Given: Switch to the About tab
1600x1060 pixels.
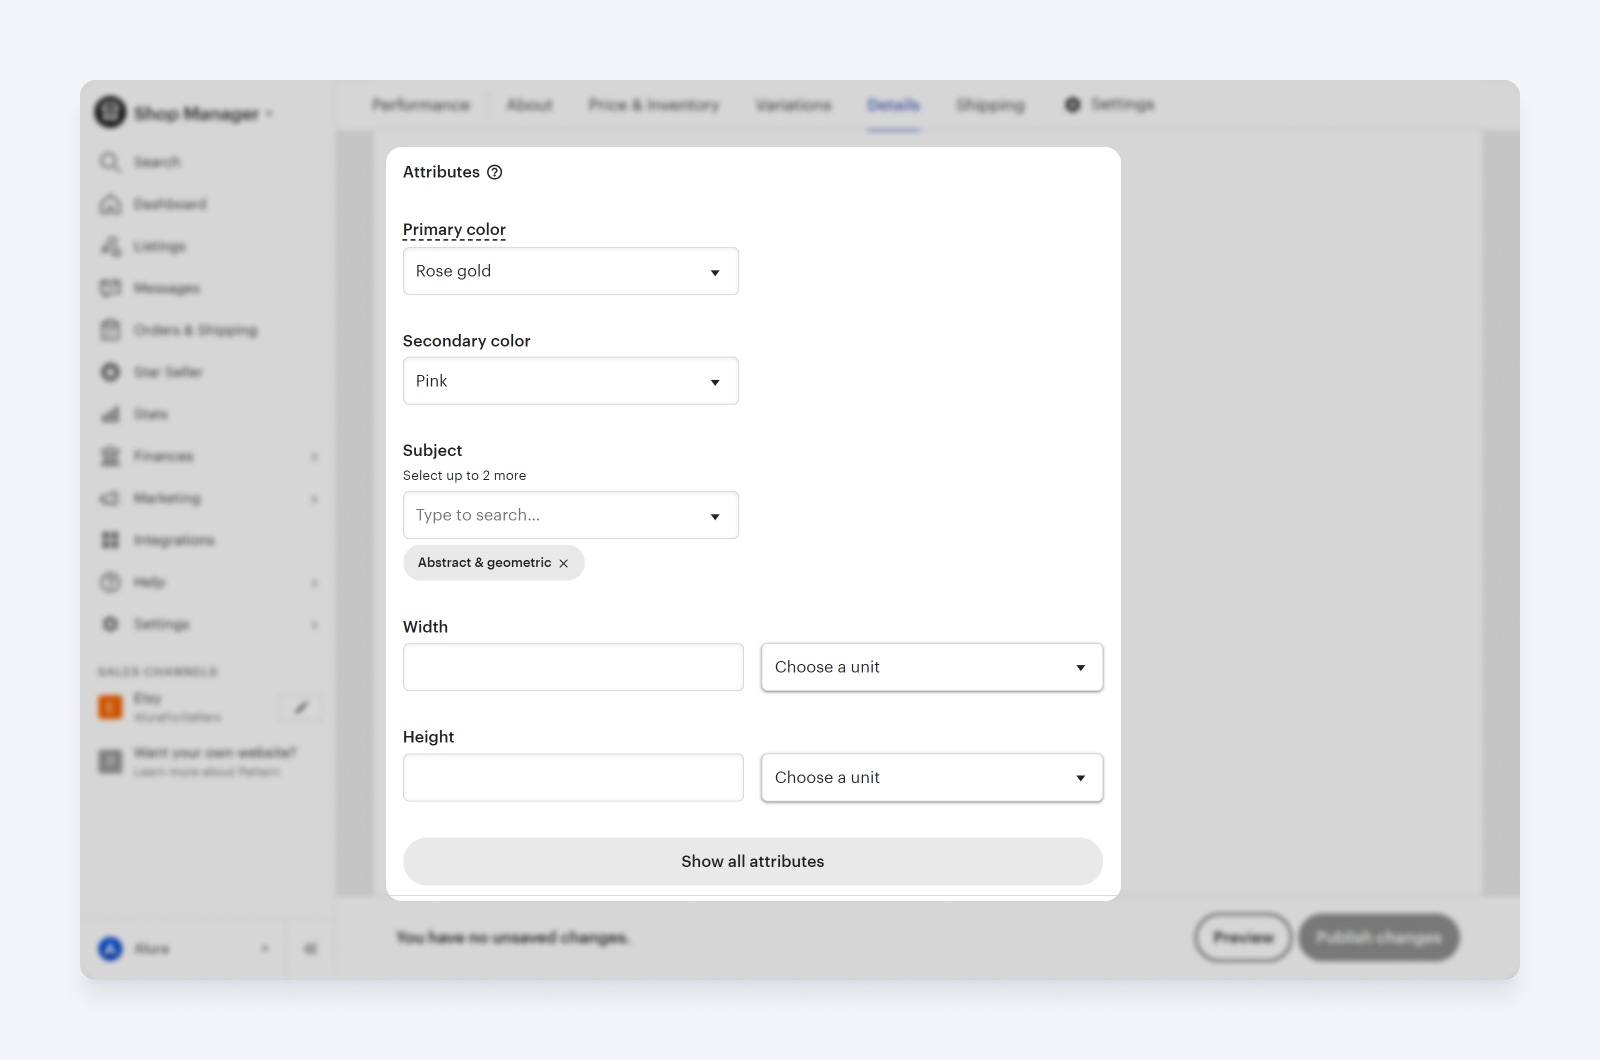Looking at the screenshot, I should (x=529, y=105).
